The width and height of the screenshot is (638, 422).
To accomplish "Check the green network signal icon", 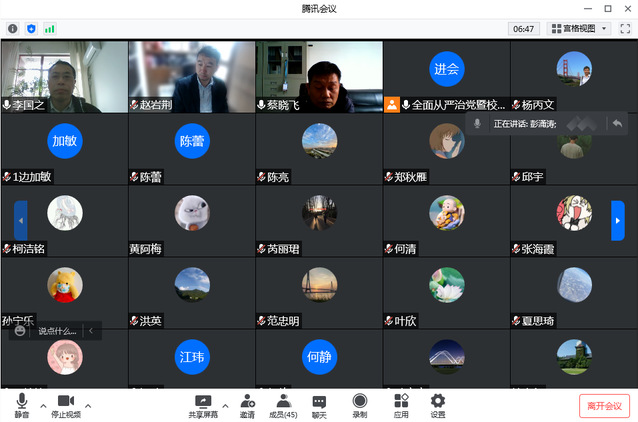I will coord(49,29).
